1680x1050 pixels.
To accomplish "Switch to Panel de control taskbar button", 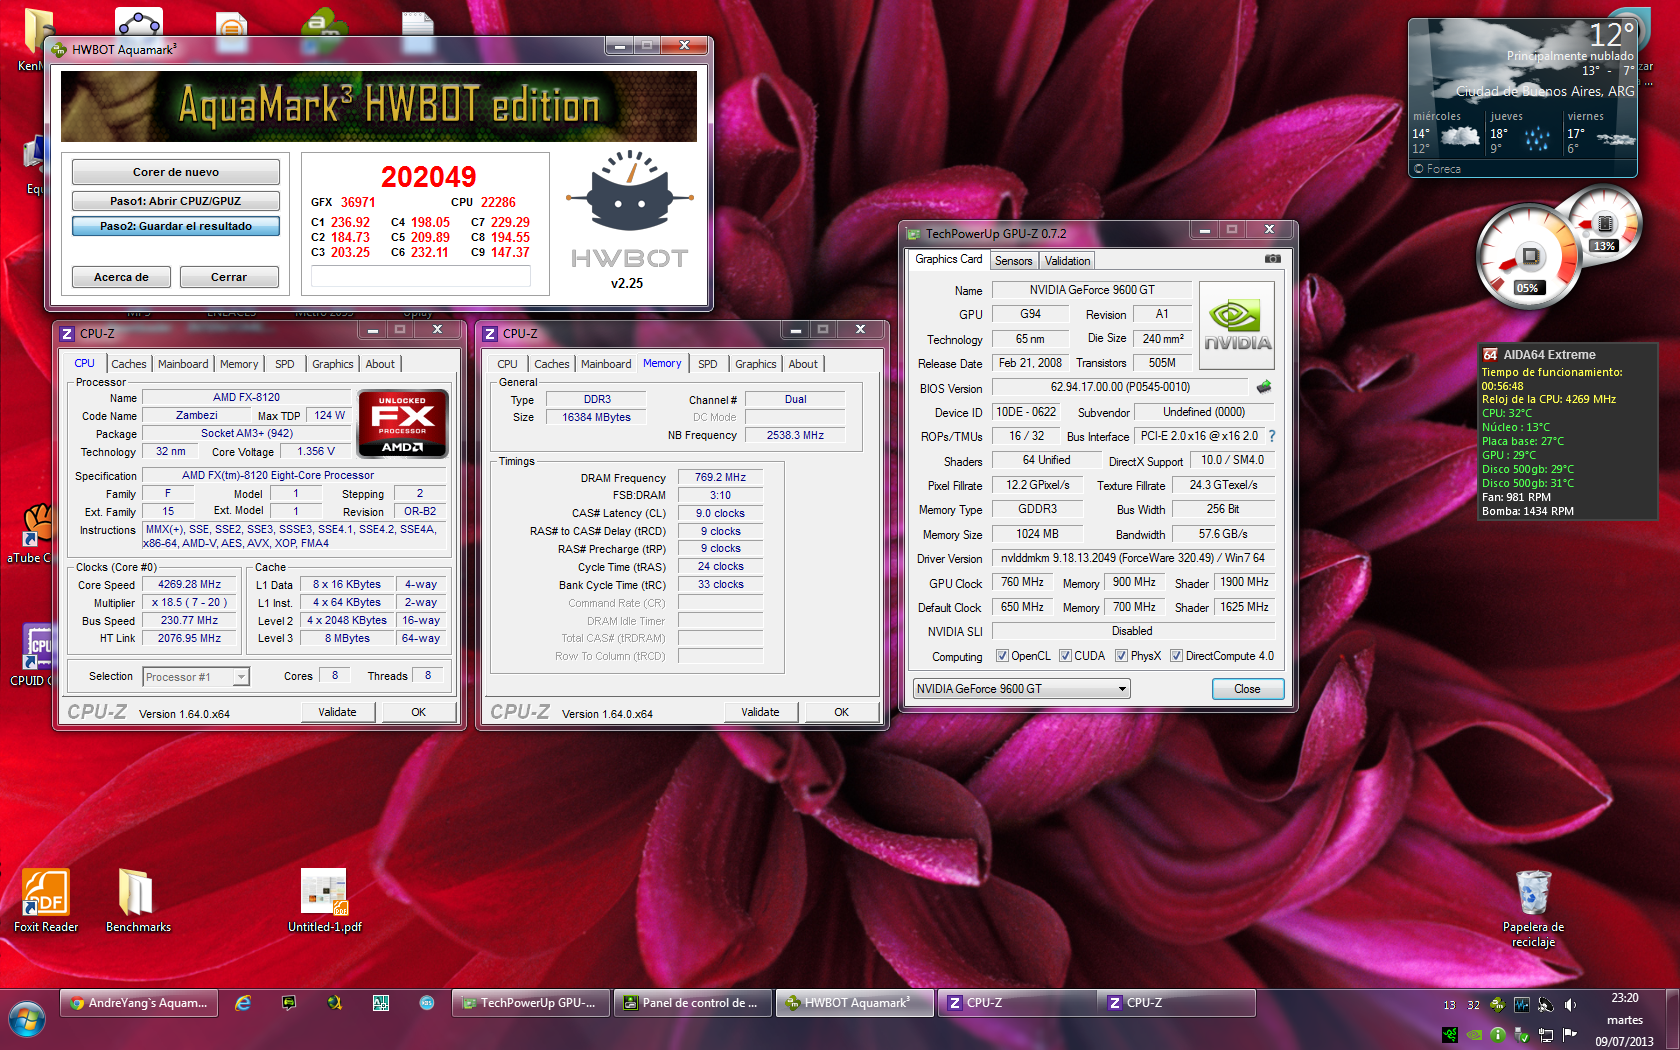I will pos(691,1003).
